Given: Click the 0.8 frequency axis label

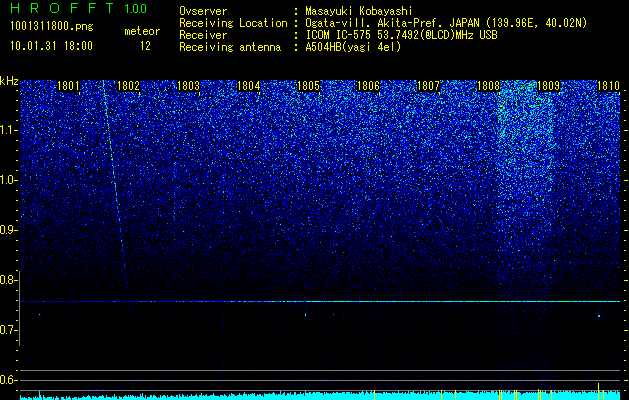Looking at the screenshot, I should pyautogui.click(x=8, y=280).
